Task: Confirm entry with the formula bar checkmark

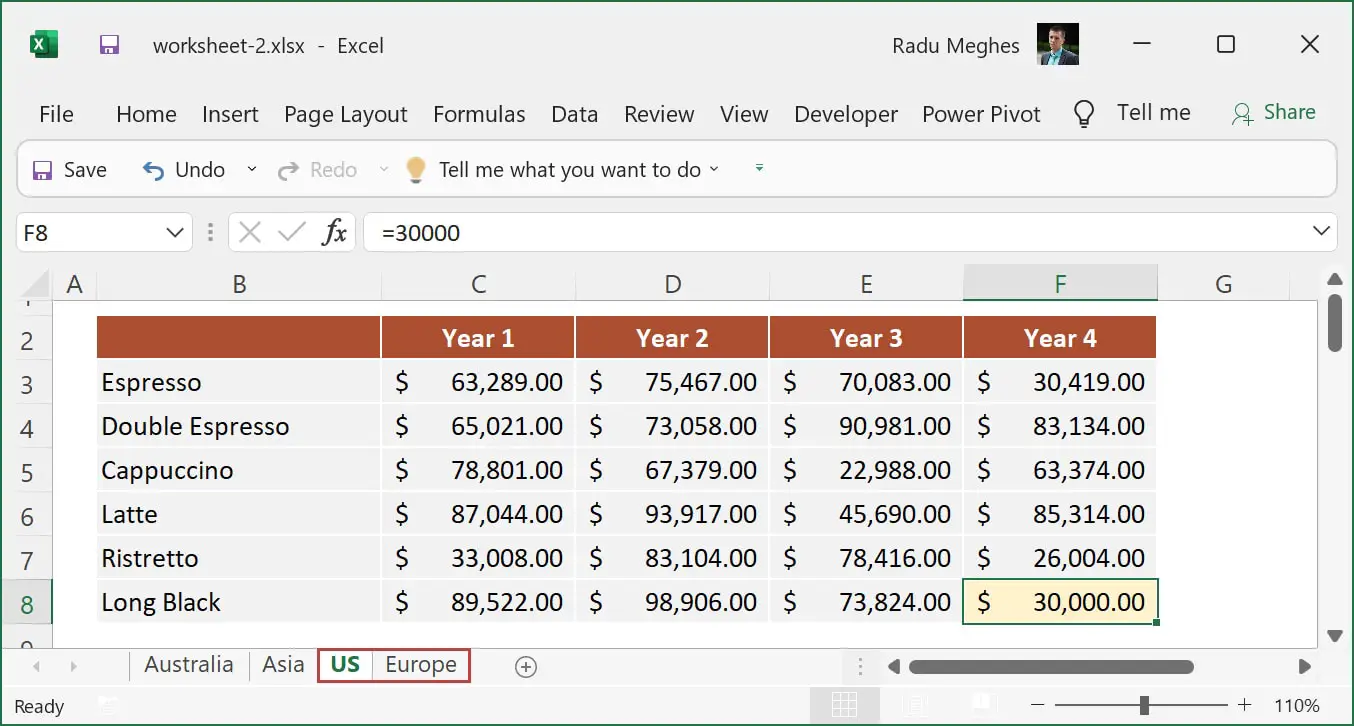Action: (291, 231)
